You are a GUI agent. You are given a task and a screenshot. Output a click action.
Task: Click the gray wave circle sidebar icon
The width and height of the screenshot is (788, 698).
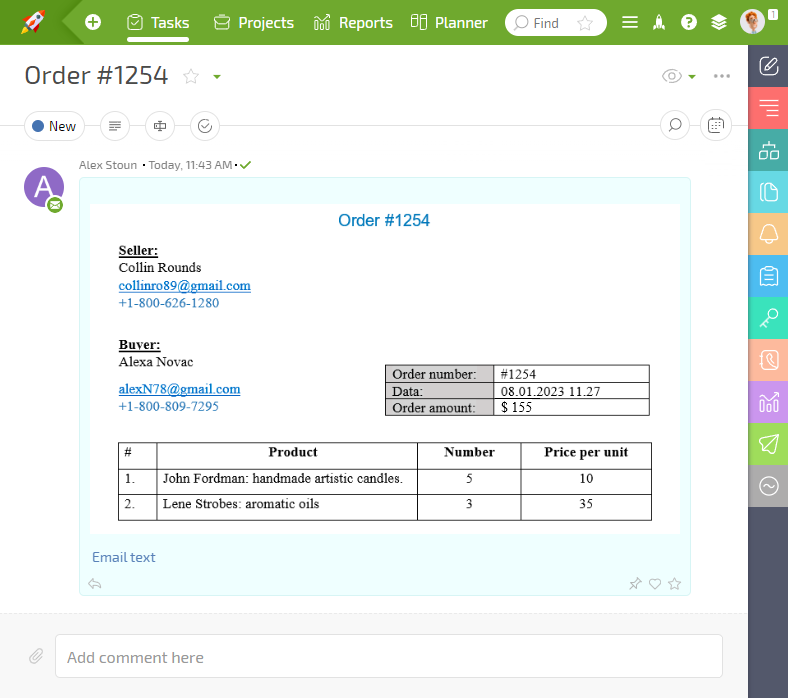(x=768, y=486)
